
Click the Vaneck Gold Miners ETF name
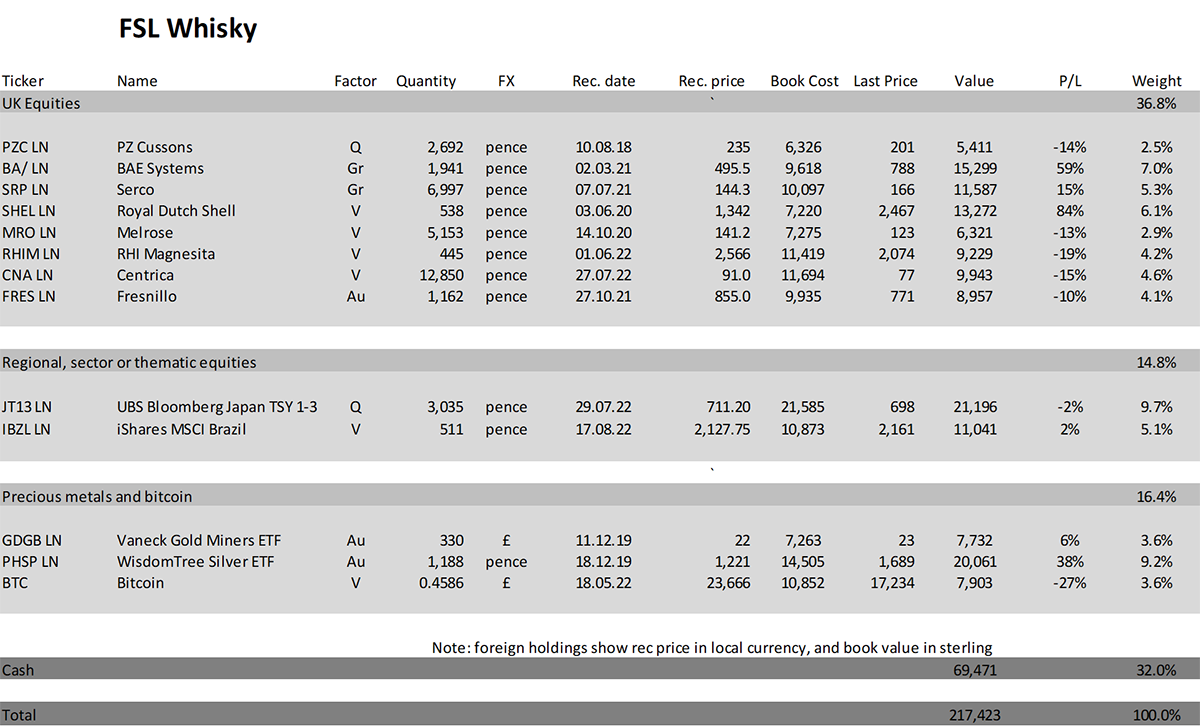point(200,540)
